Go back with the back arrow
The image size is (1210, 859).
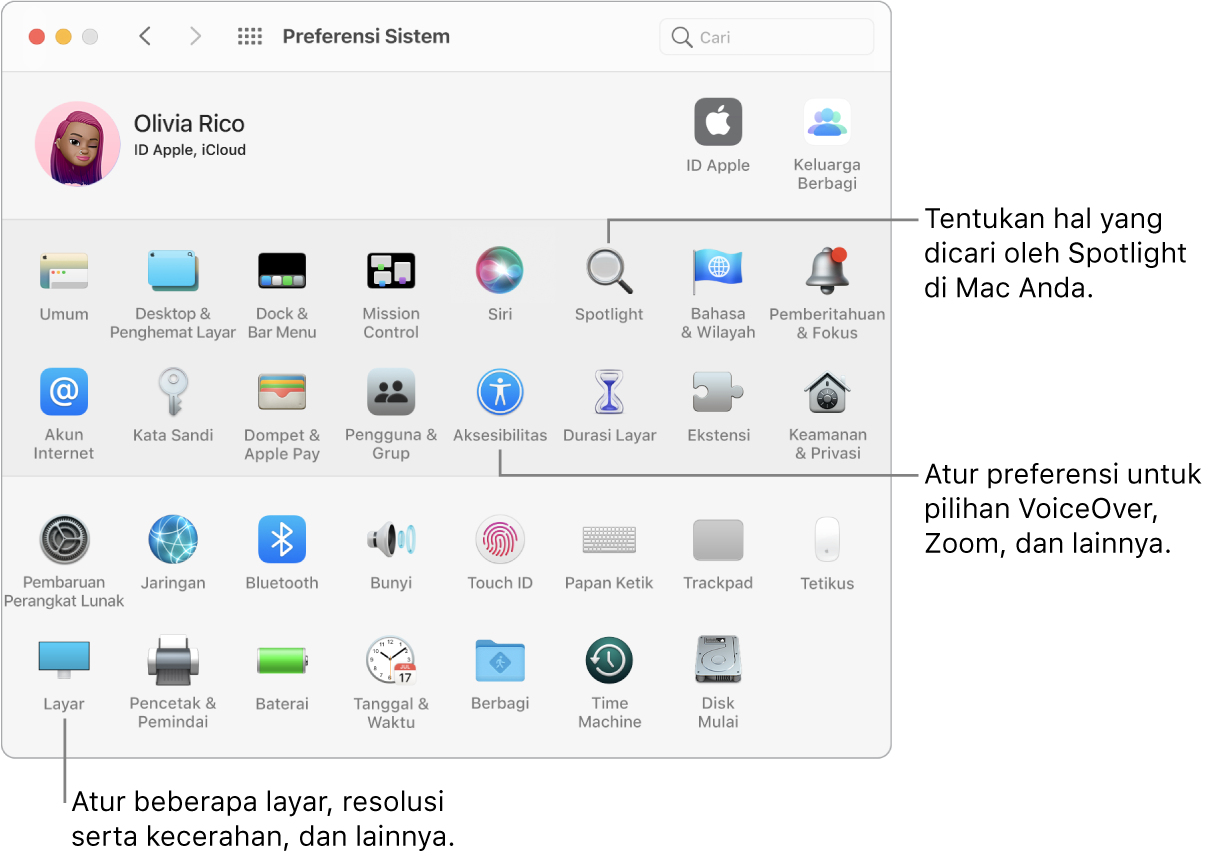[146, 37]
